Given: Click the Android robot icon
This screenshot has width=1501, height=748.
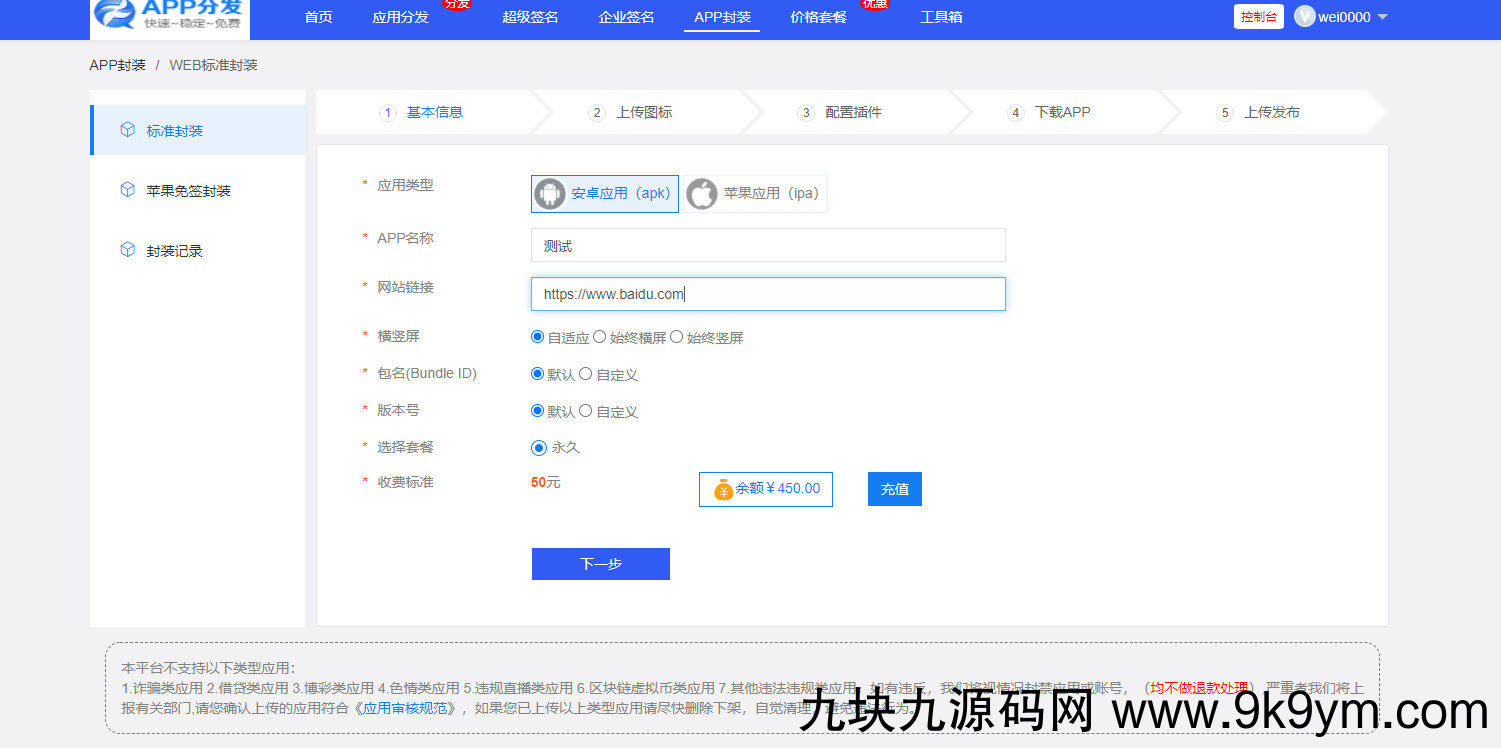Looking at the screenshot, I should [550, 194].
